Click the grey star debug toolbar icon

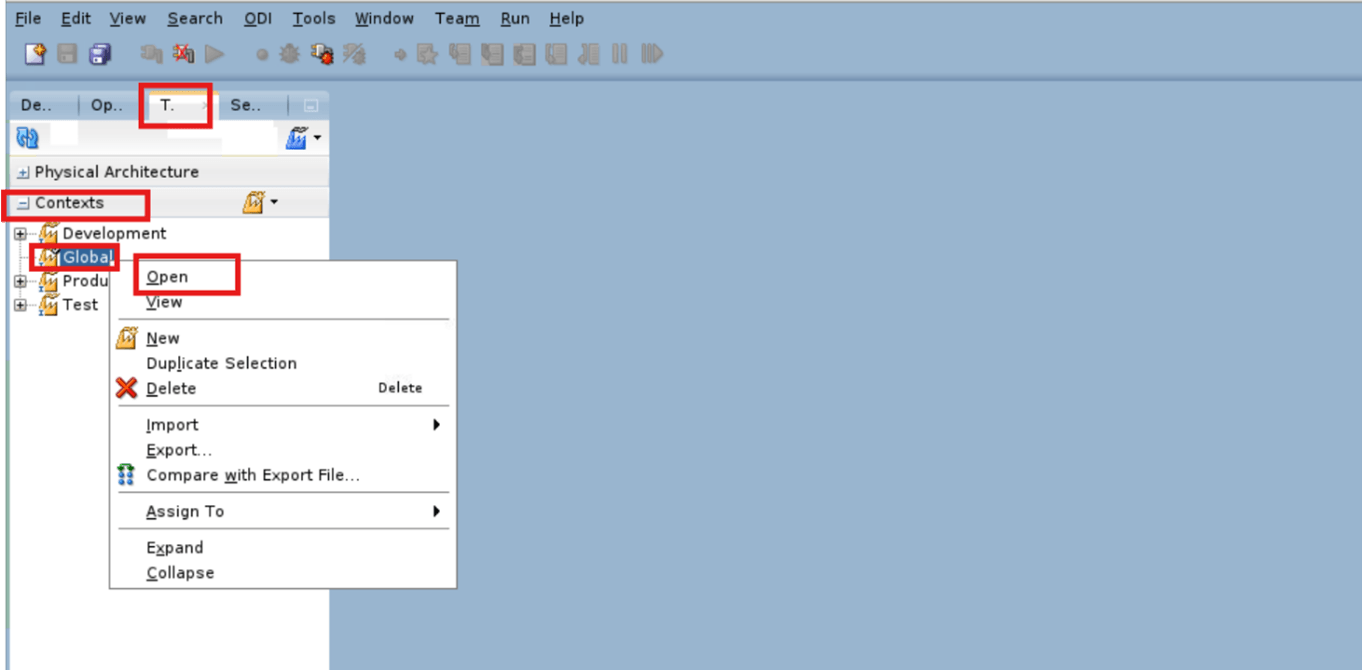coord(427,54)
